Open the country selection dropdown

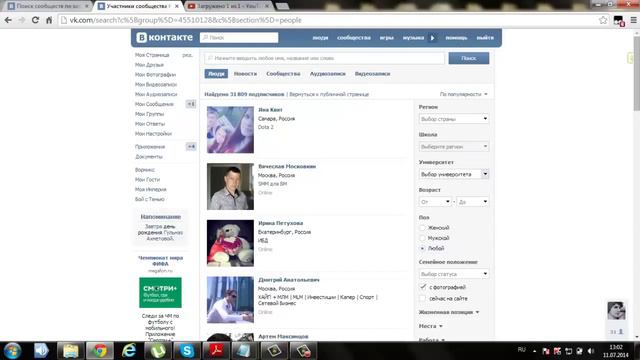[x=453, y=119]
